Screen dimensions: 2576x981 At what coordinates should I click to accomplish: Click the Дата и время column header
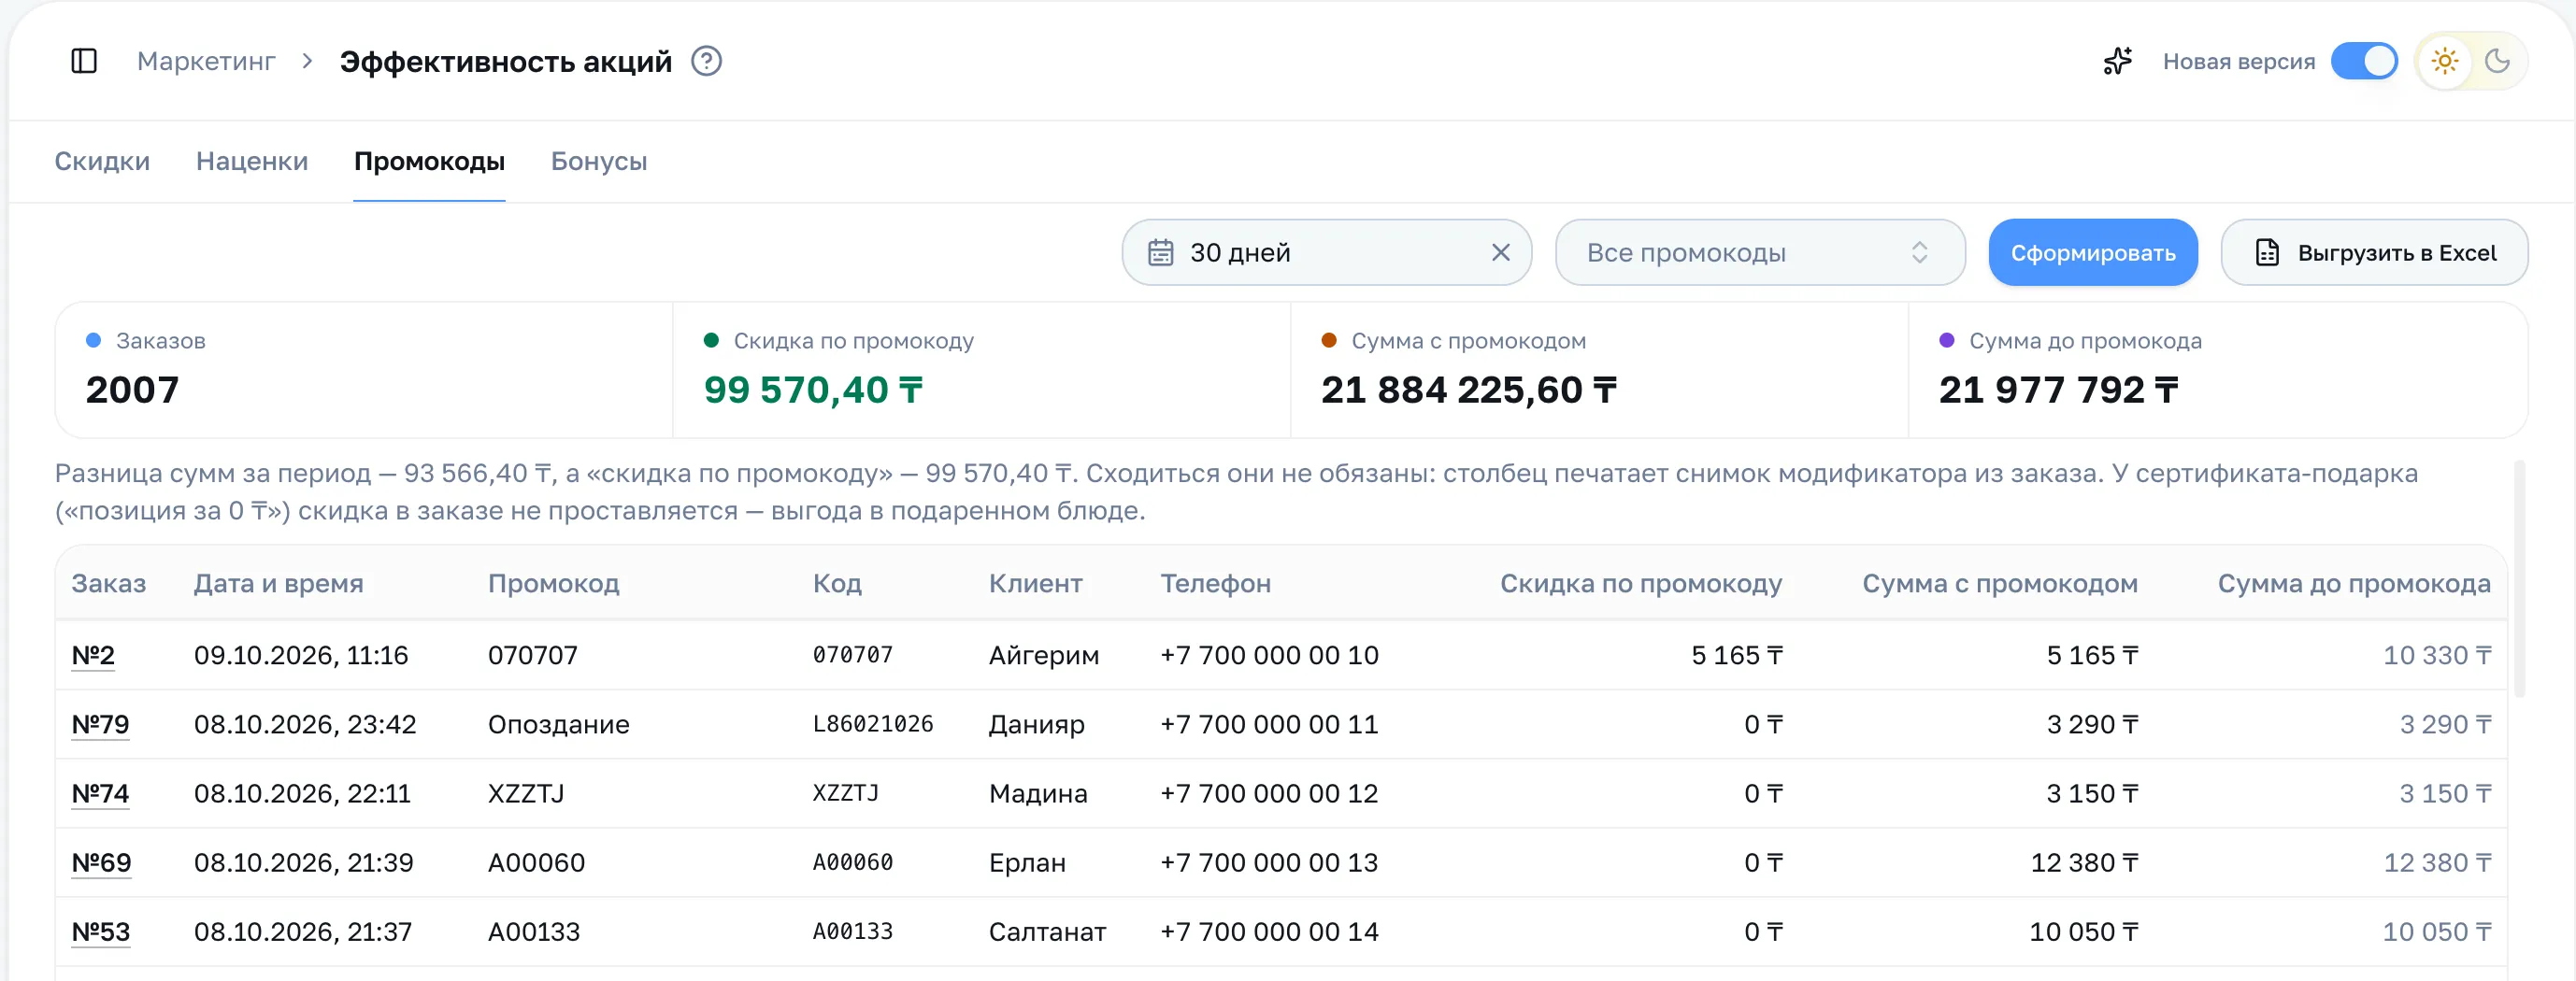click(278, 583)
